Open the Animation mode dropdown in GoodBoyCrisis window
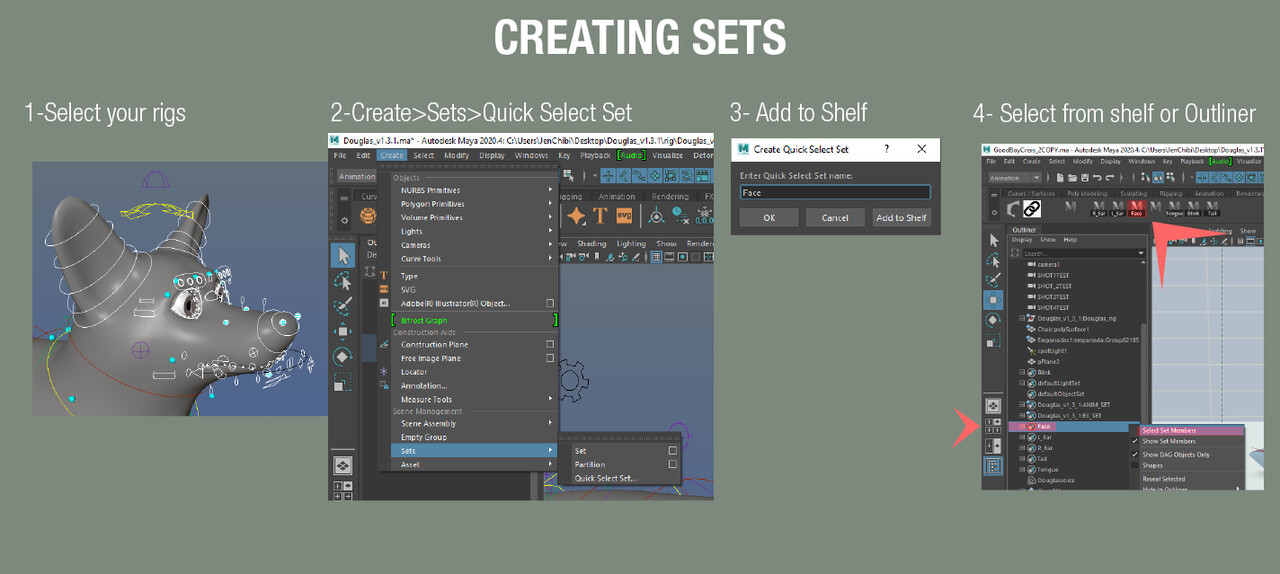 [1015, 178]
